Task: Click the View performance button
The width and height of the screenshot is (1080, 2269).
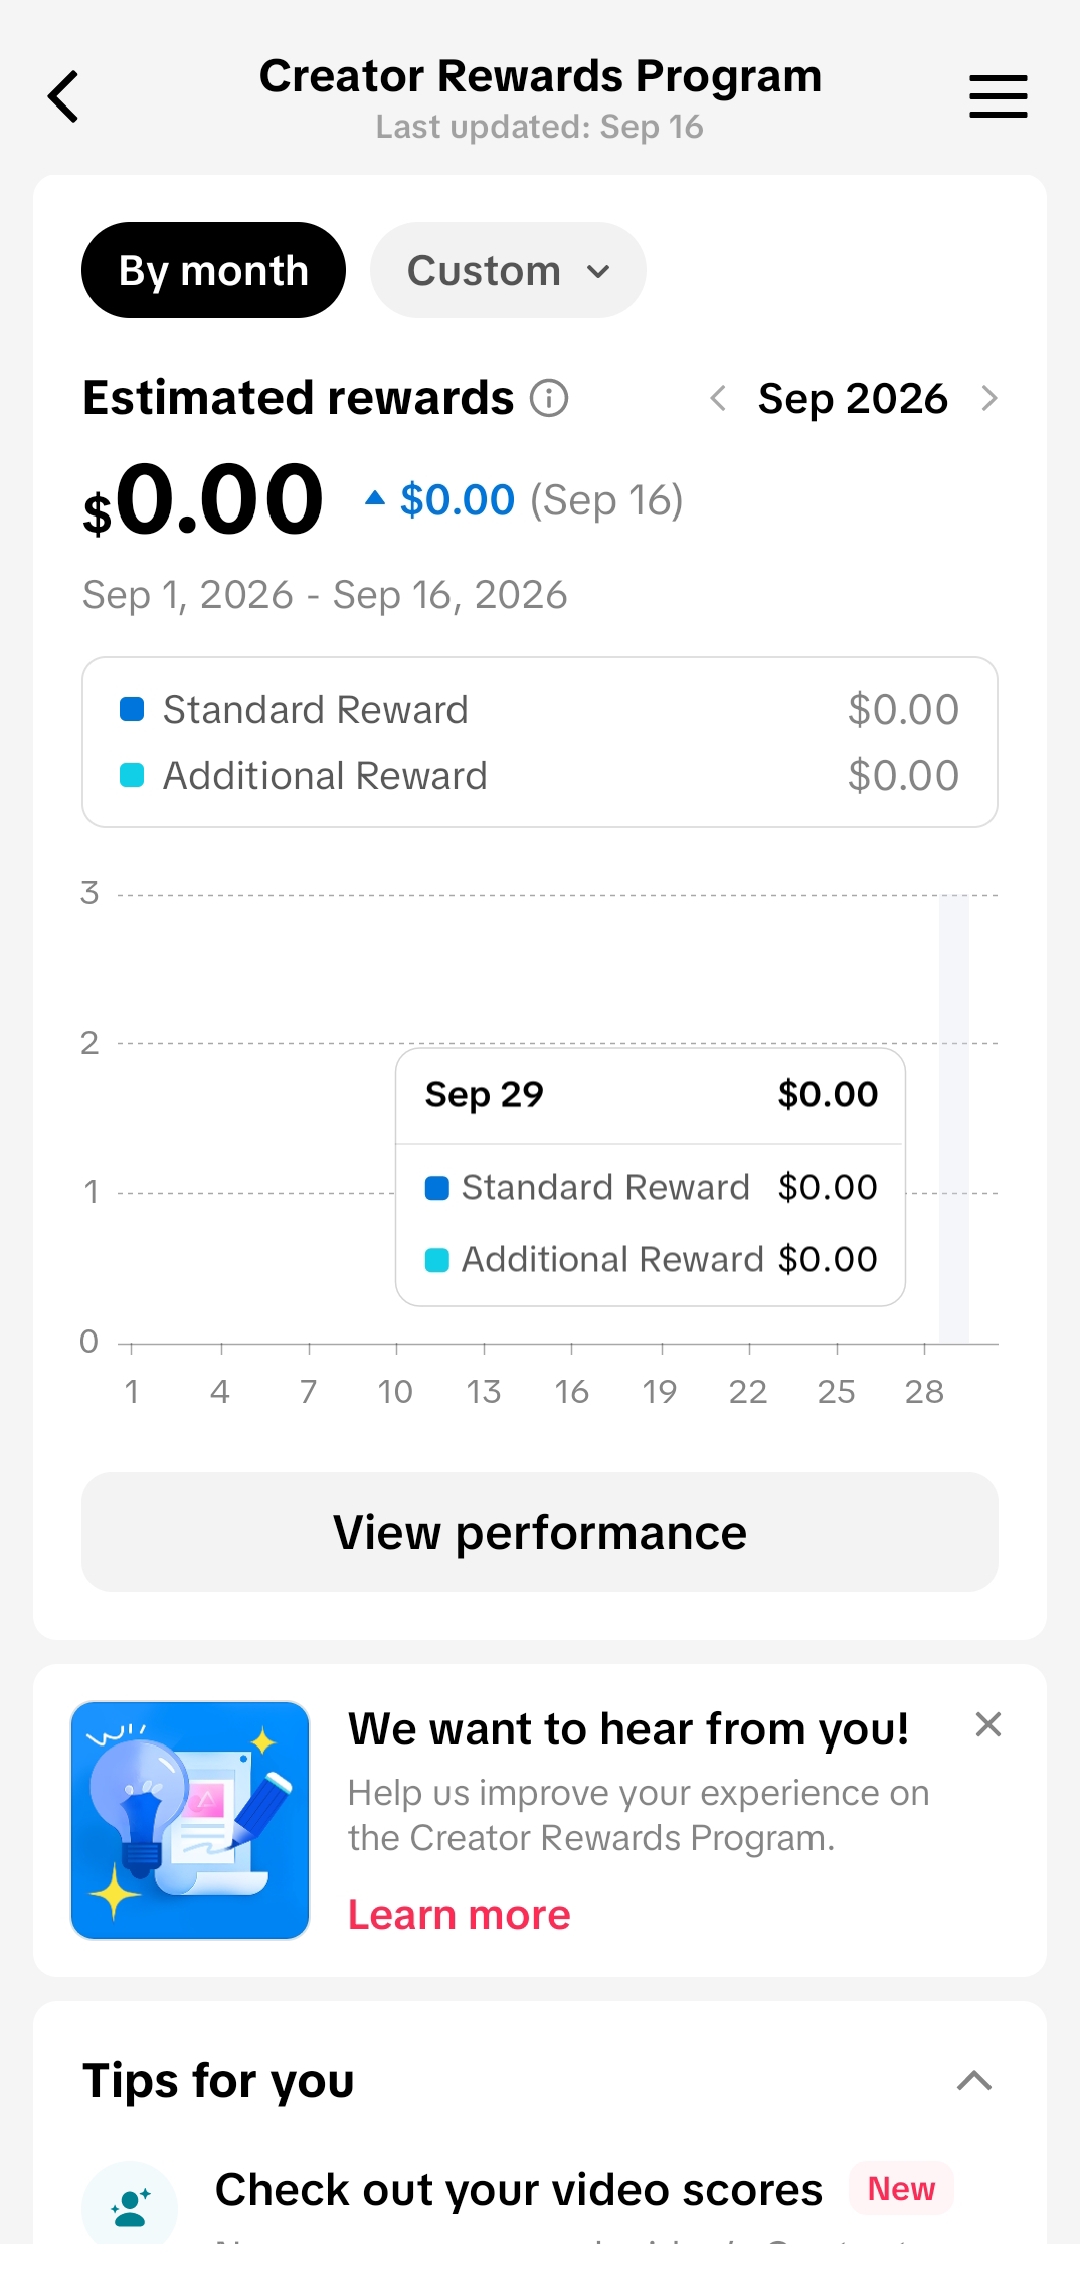Action: pyautogui.click(x=540, y=1532)
